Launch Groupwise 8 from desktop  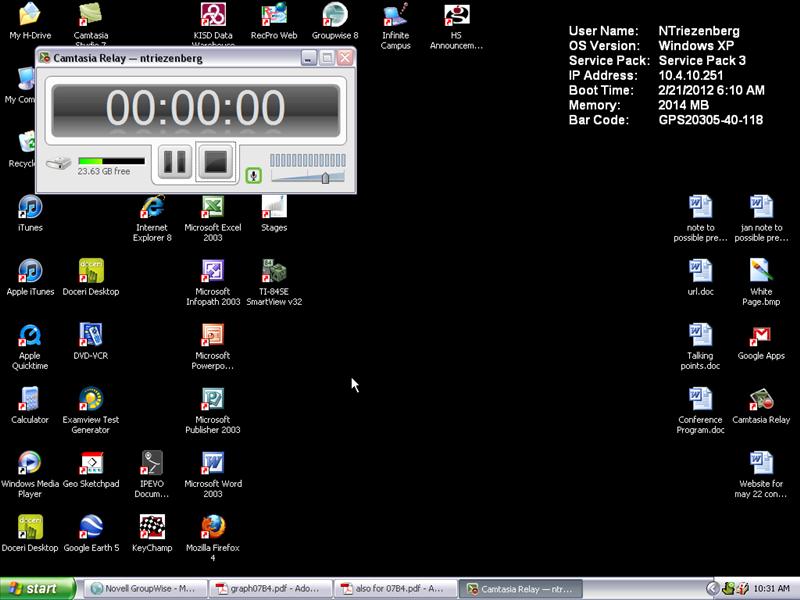pos(335,20)
